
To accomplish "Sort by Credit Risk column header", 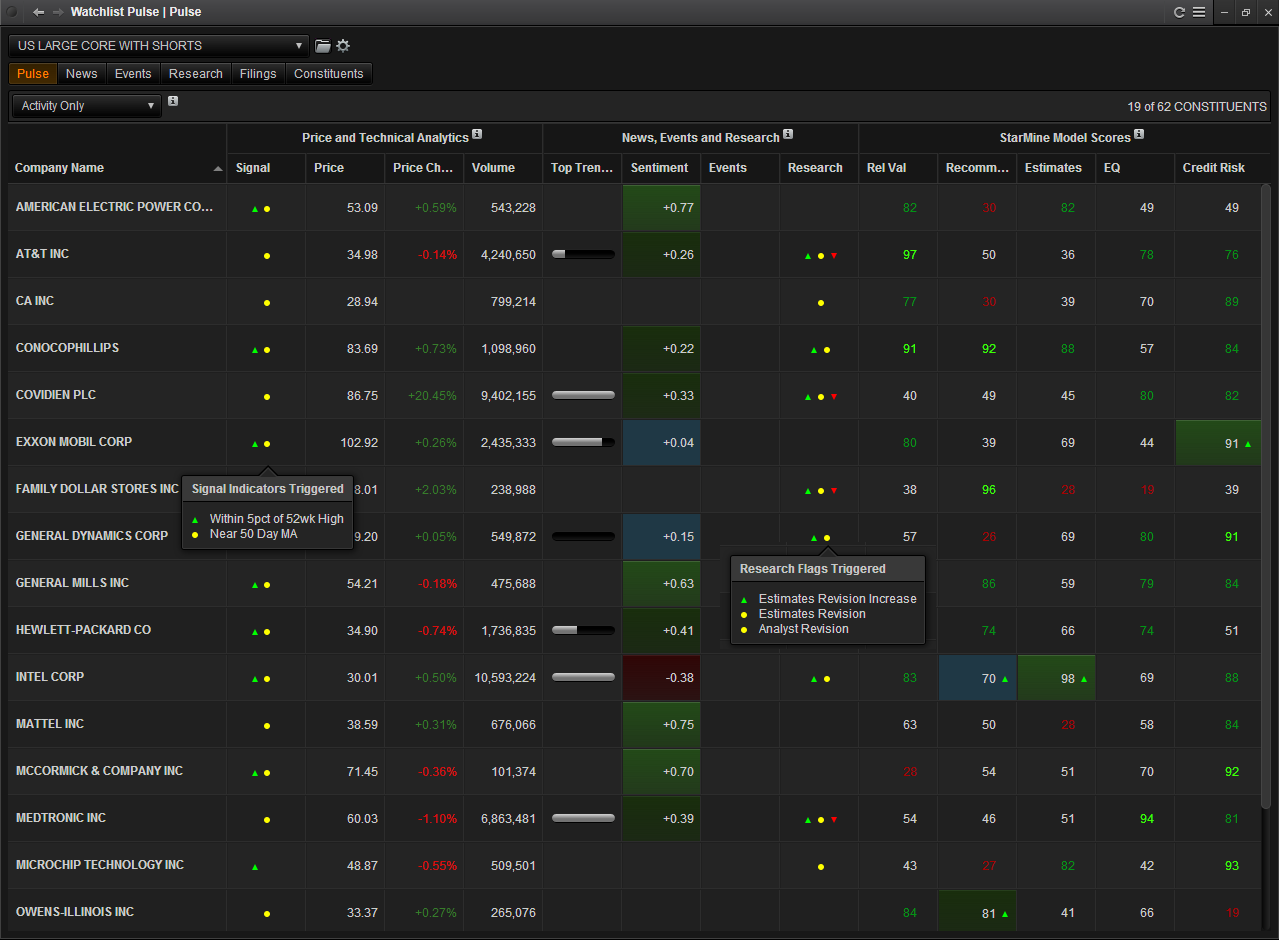I will (1213, 168).
